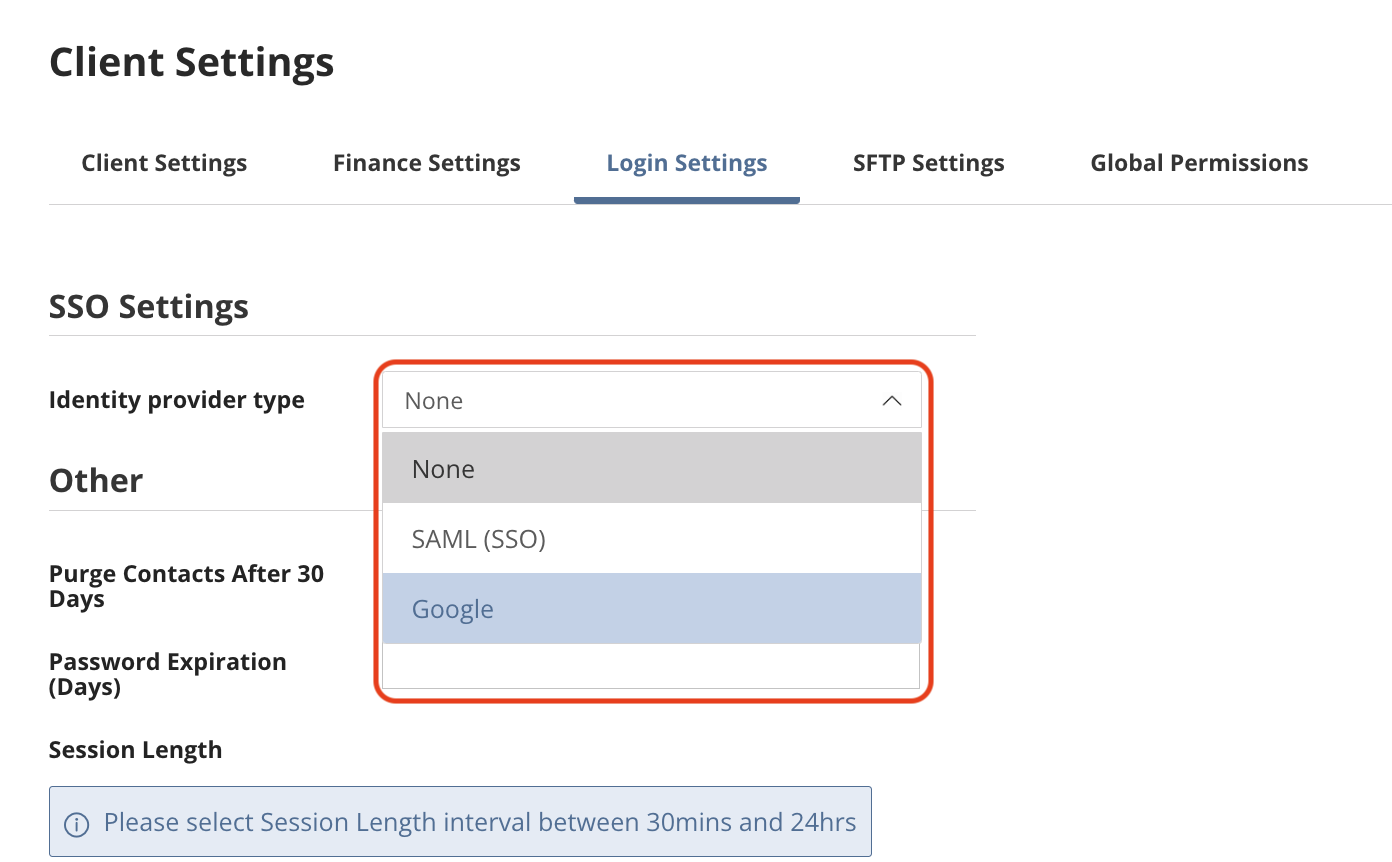Click the Session Length interval notice text
The width and height of the screenshot is (1392, 862).
pos(480,823)
